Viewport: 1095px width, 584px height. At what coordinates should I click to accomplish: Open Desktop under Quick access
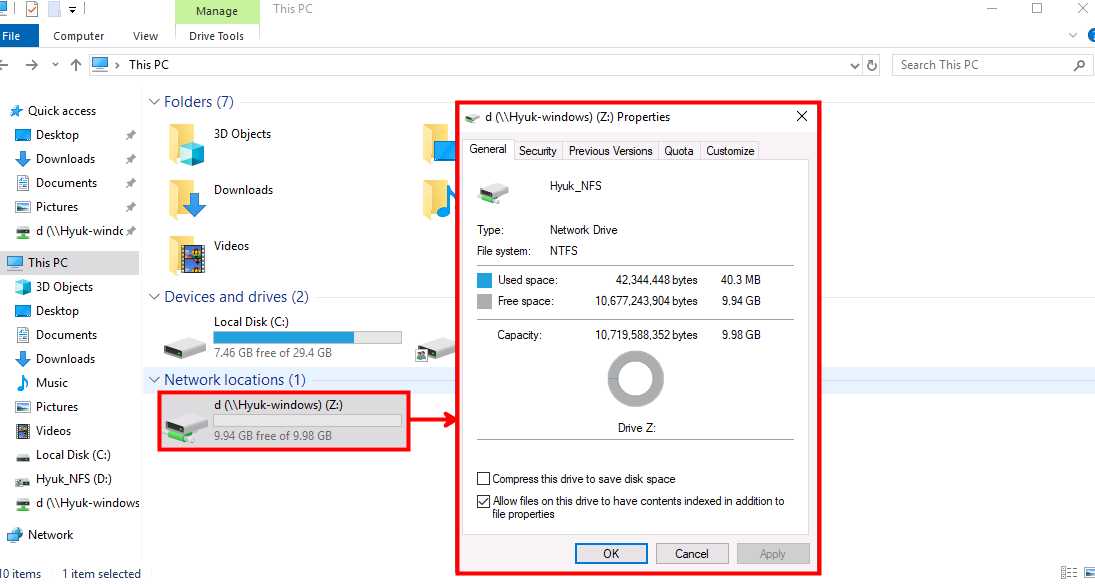point(57,135)
